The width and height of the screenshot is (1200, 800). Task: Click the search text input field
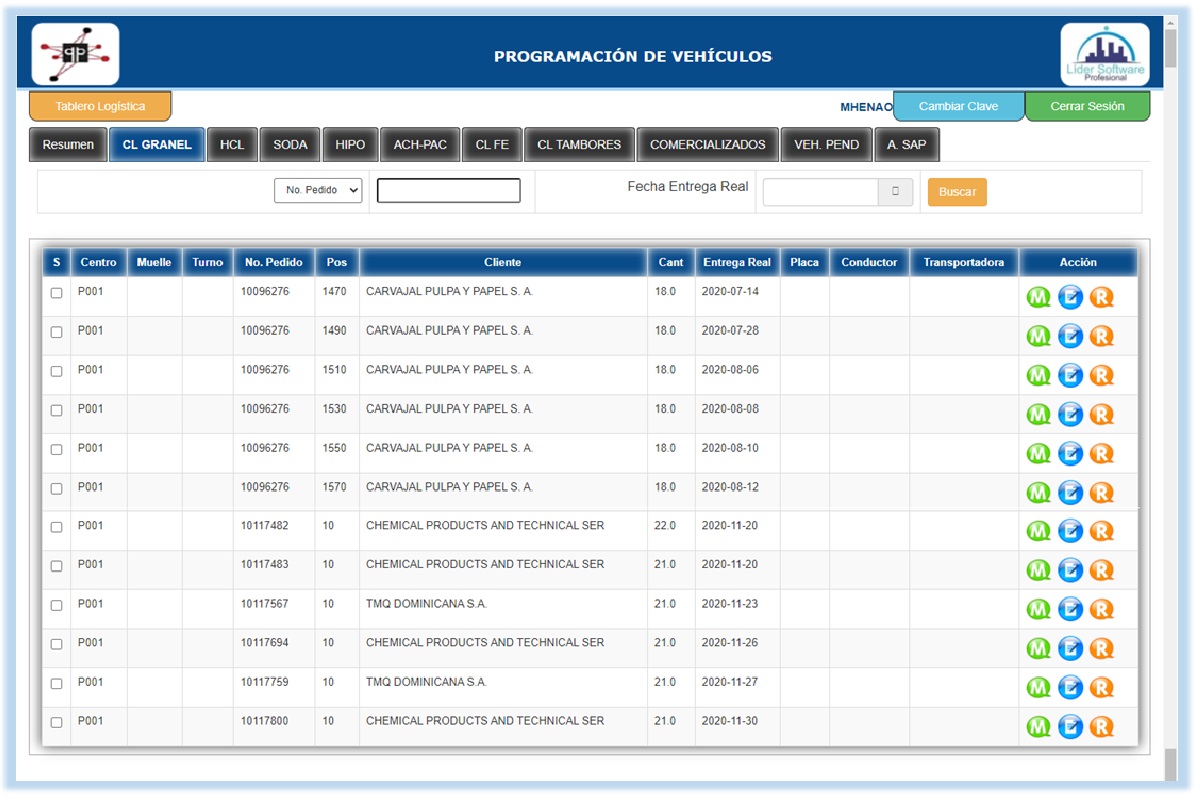(448, 191)
